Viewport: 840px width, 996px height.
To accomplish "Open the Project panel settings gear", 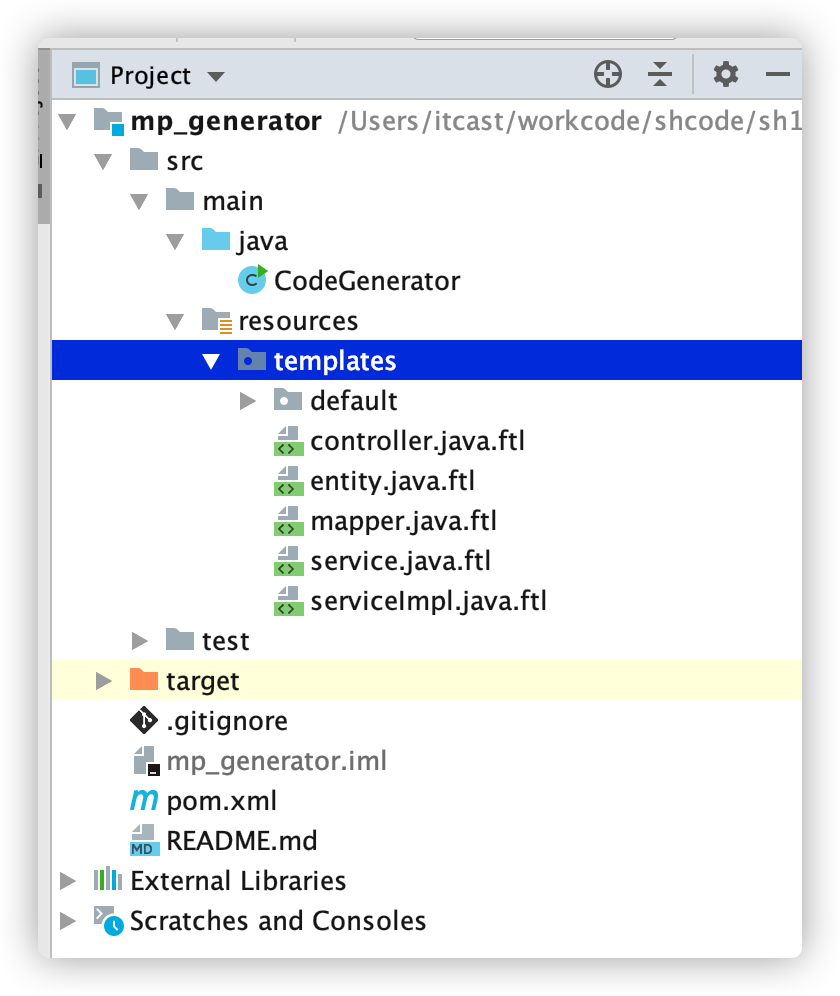I will 725,75.
